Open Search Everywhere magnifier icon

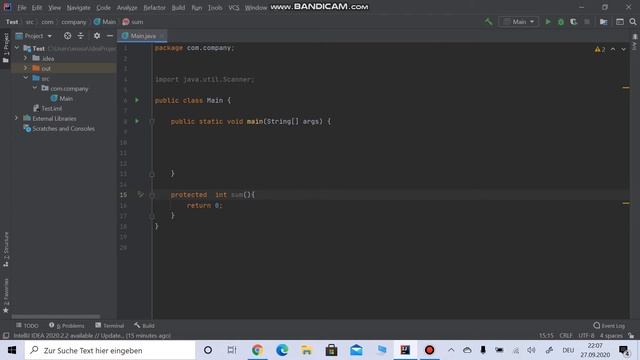(633, 22)
